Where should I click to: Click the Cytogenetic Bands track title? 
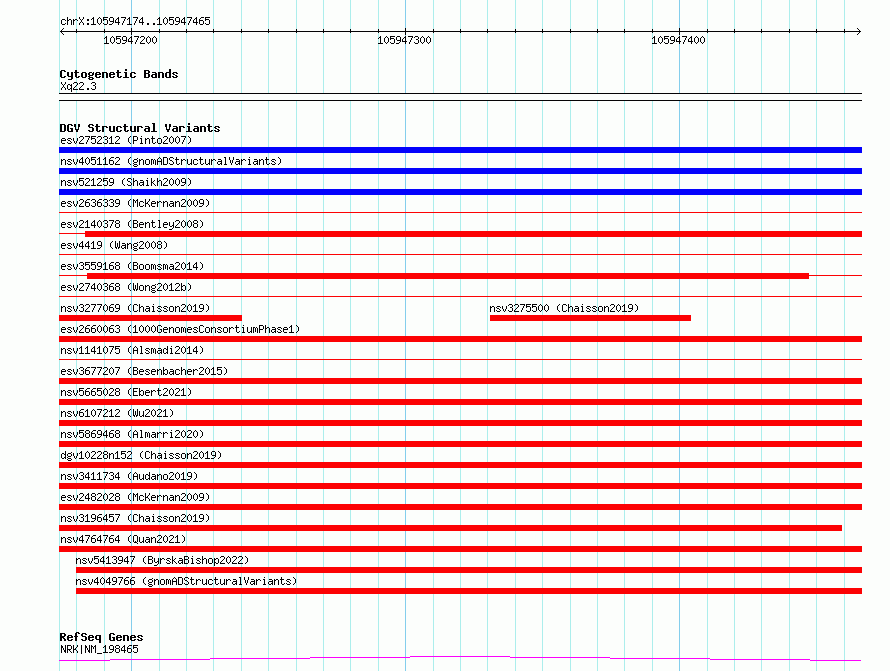(x=119, y=74)
